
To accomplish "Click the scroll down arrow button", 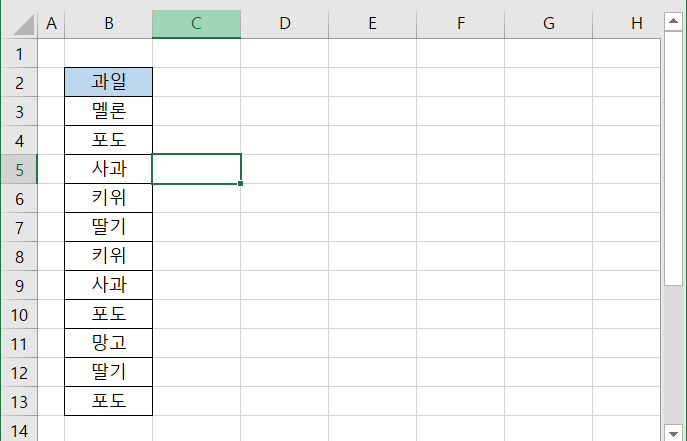I will (673, 433).
